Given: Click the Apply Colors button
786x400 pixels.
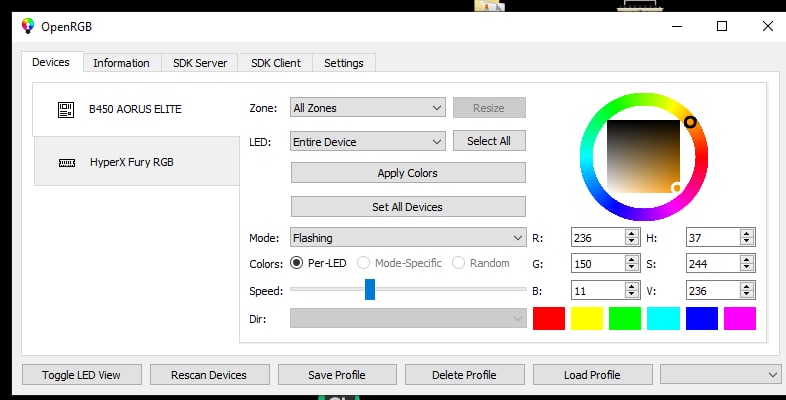Looking at the screenshot, I should pos(408,173).
